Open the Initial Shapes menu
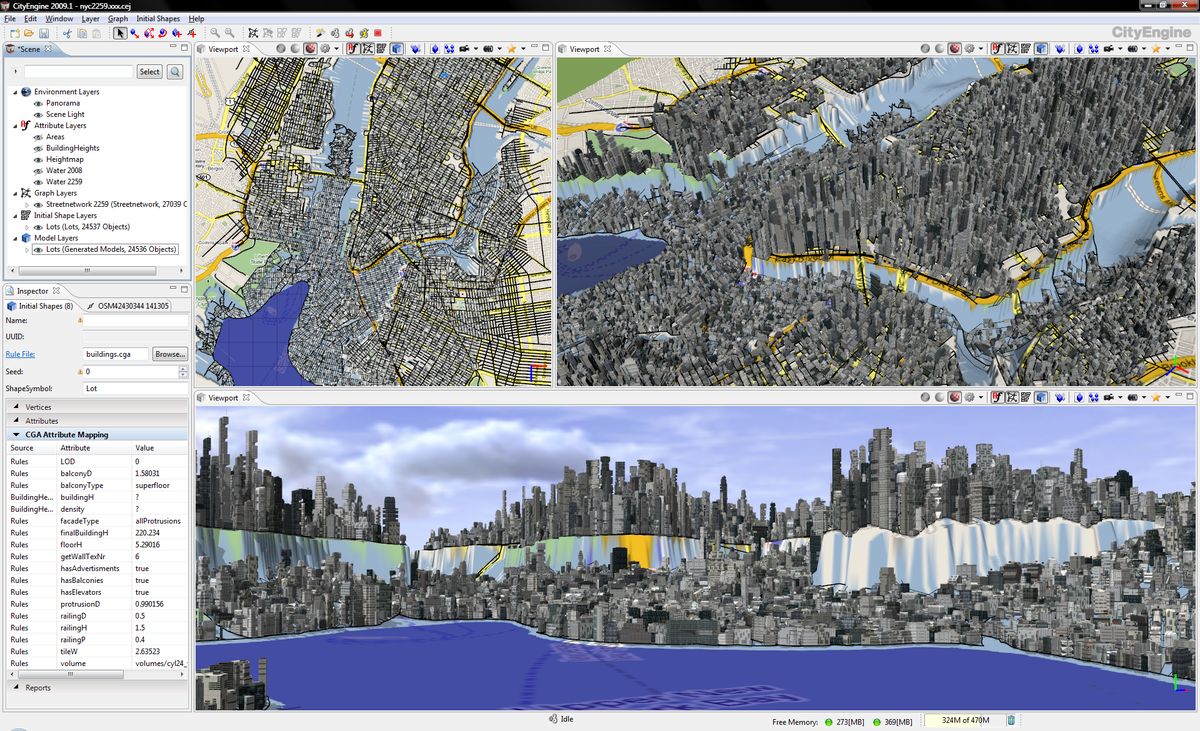The width and height of the screenshot is (1200, 731). [158, 19]
